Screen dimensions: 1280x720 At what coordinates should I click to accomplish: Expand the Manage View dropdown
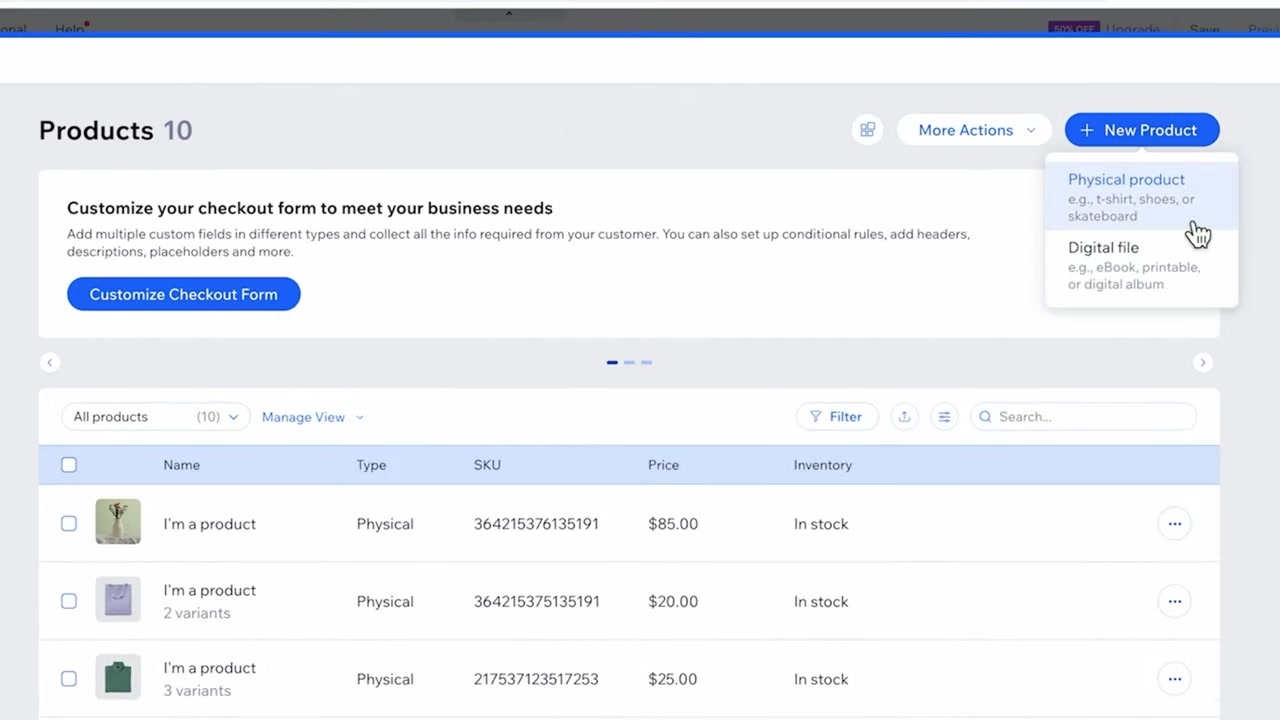313,417
